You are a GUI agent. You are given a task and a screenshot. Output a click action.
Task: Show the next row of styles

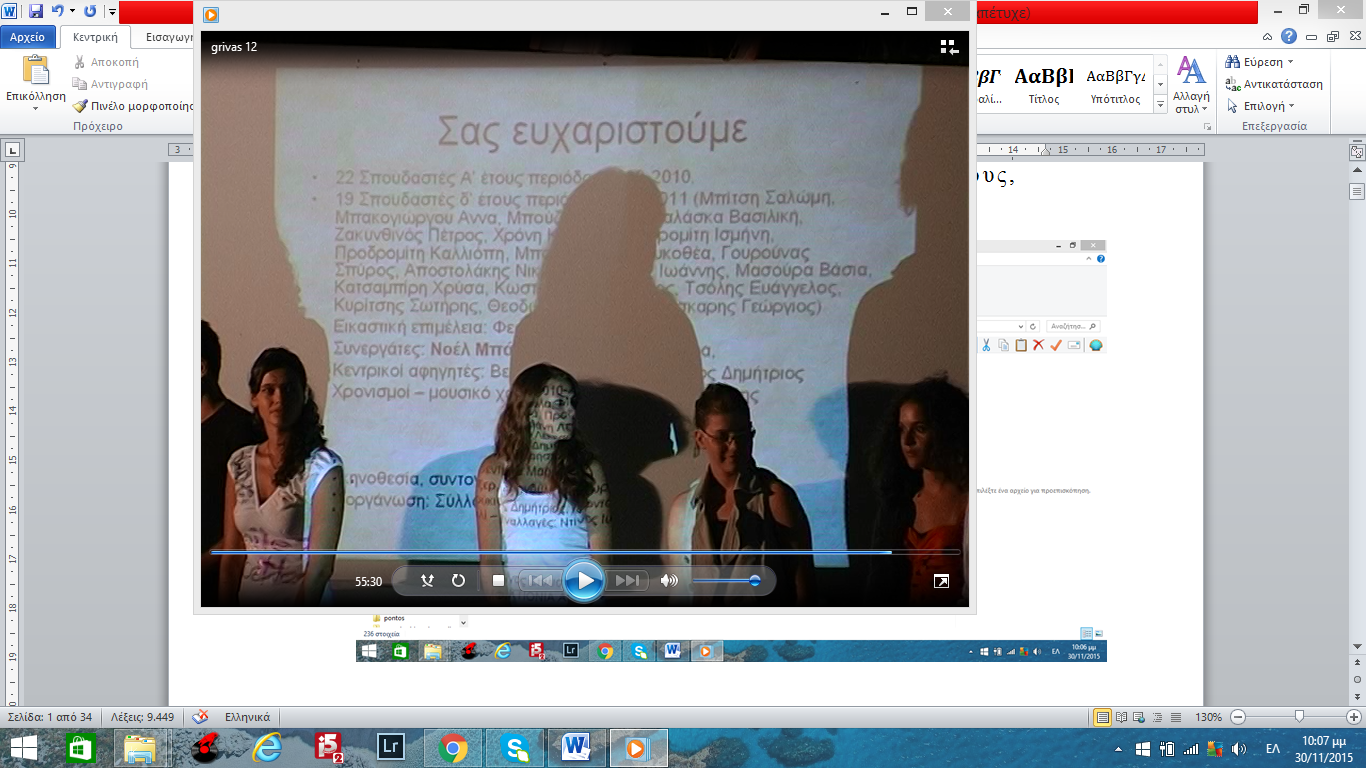(1160, 86)
